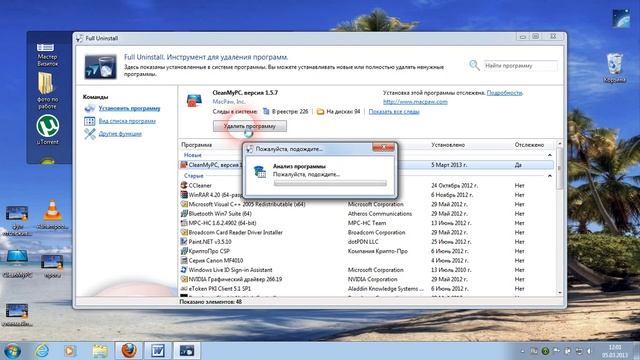Open Другие функции link
This screenshot has width=640, height=360.
(x=120, y=134)
